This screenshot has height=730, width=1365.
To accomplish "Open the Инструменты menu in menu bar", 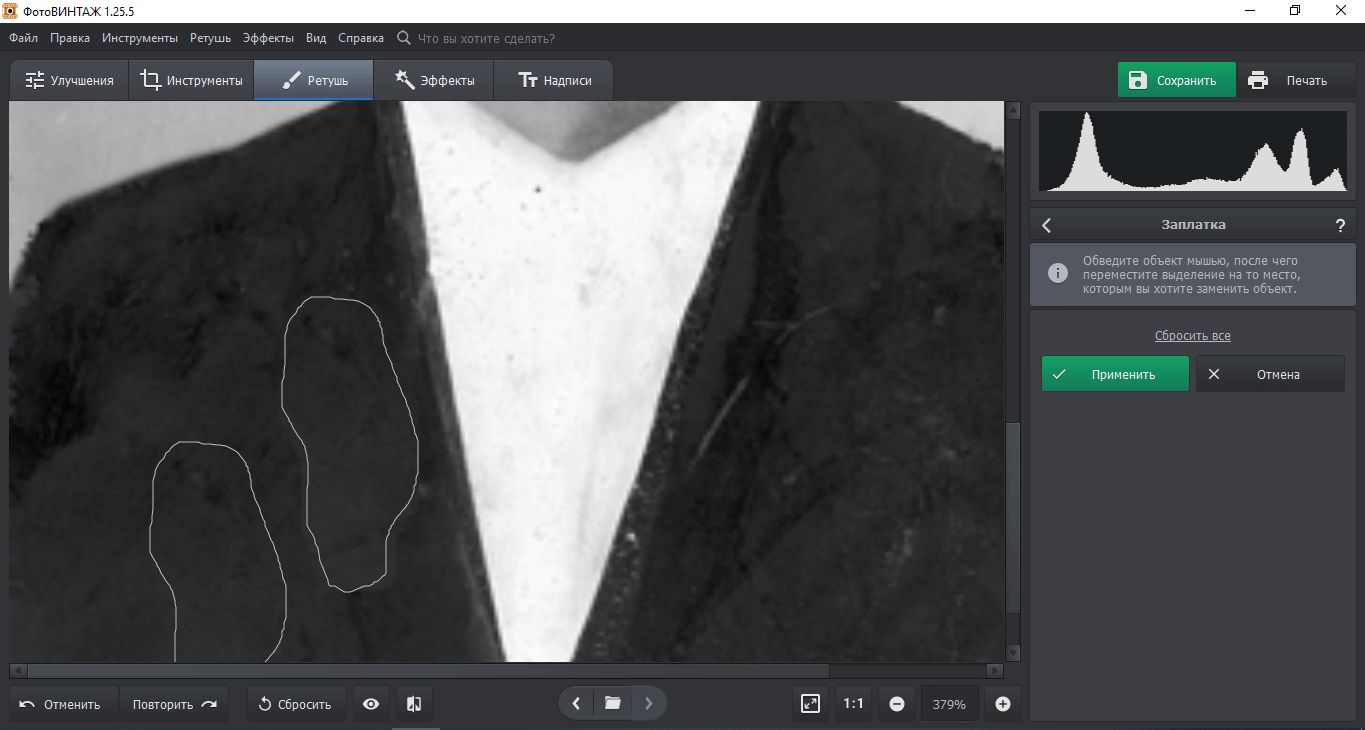I will (140, 38).
